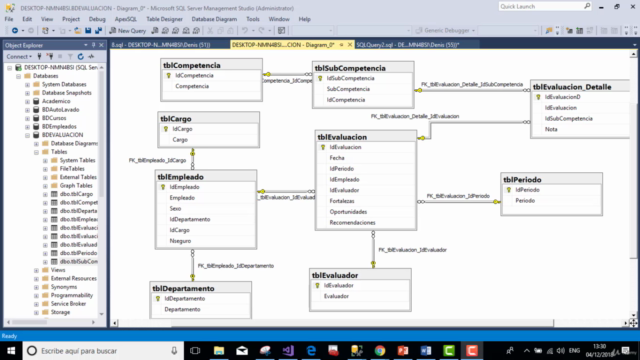
Task: Click the Refresh icon in Object Explorer
Action: click(81, 56)
